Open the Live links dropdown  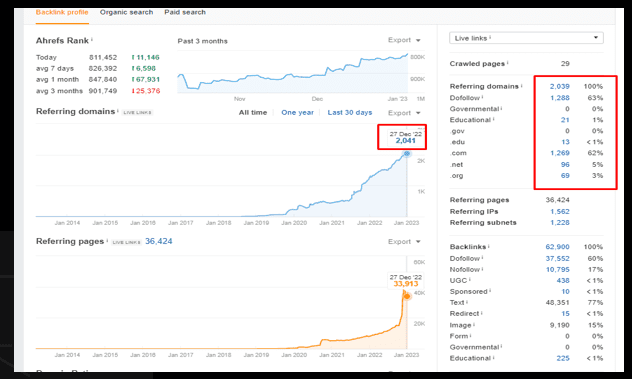click(526, 38)
